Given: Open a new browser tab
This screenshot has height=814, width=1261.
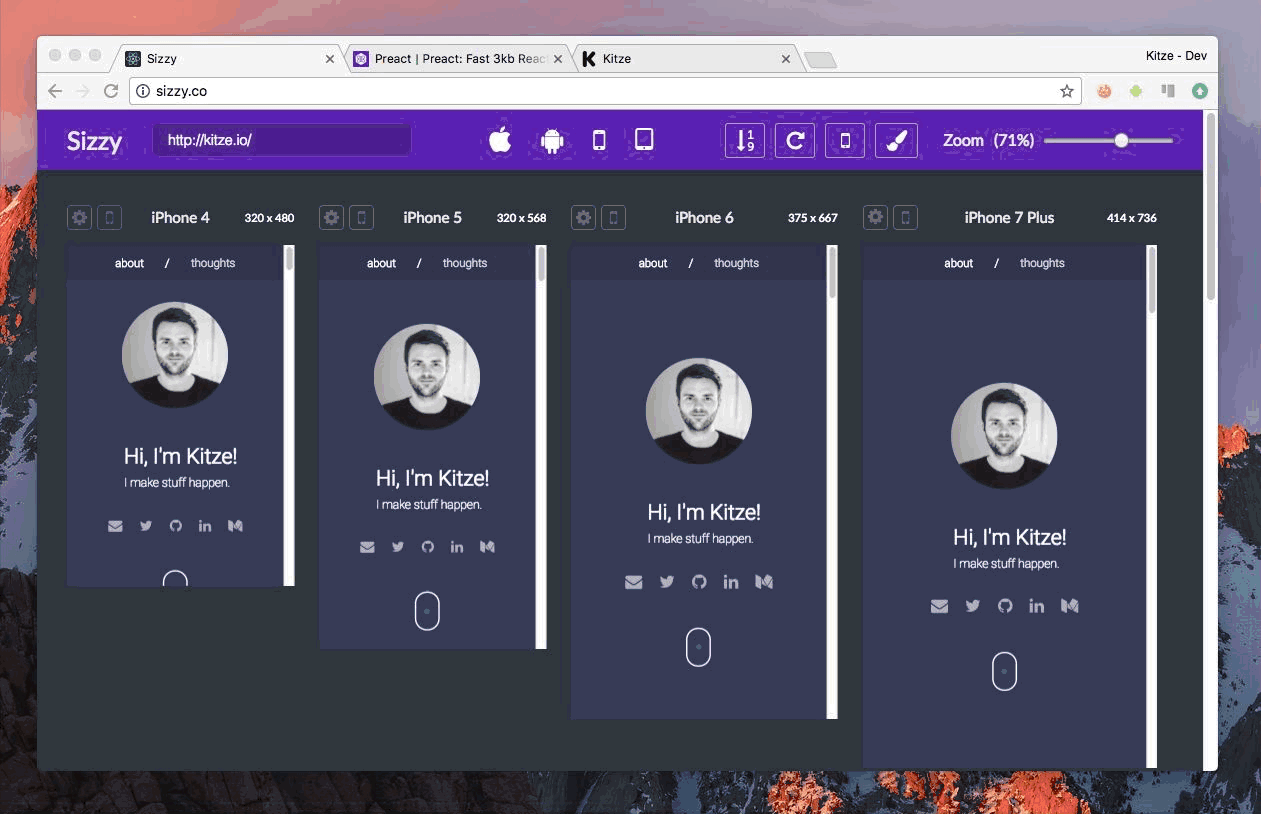Looking at the screenshot, I should tap(820, 60).
